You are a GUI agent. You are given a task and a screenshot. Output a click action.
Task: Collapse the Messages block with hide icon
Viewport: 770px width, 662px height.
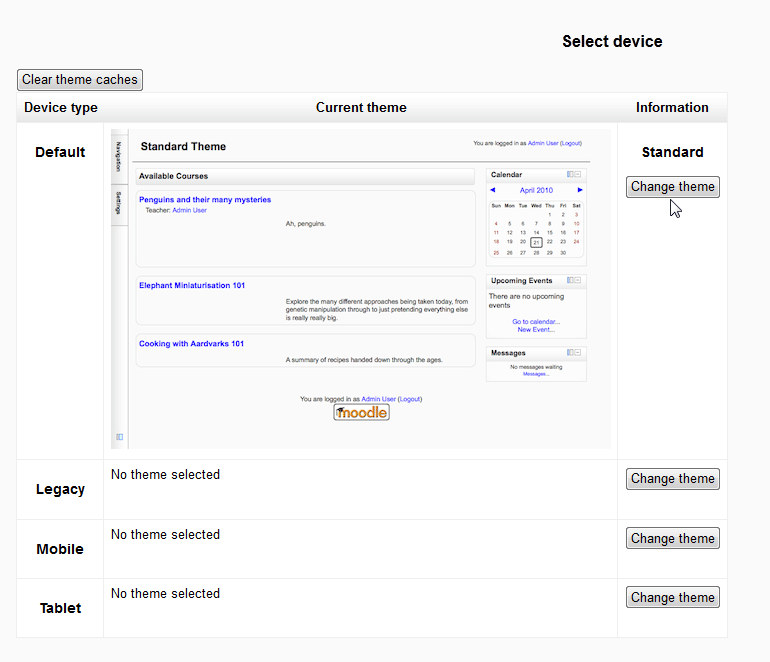(578, 353)
